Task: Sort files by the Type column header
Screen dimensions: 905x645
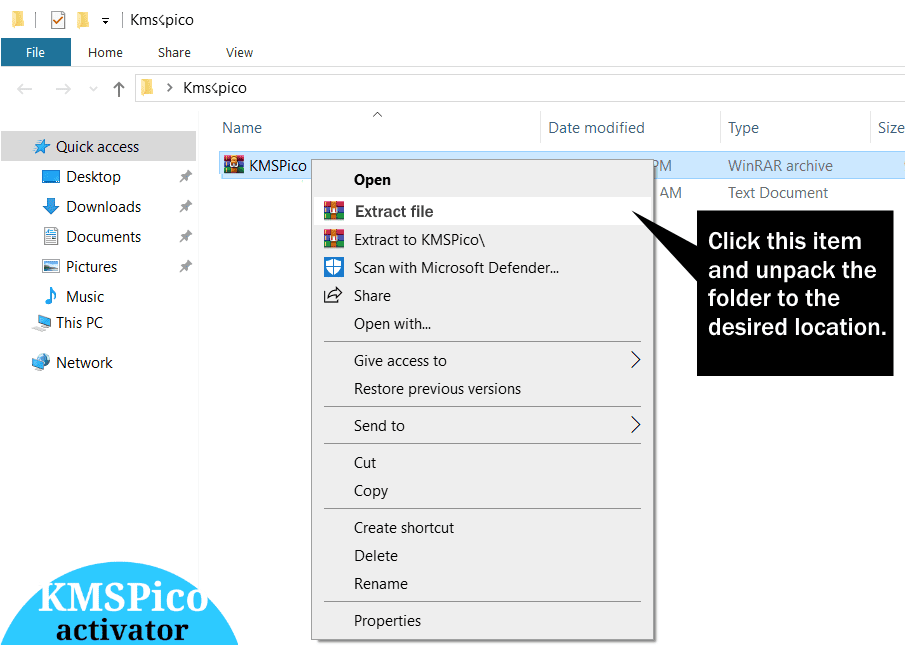Action: pyautogui.click(x=743, y=128)
